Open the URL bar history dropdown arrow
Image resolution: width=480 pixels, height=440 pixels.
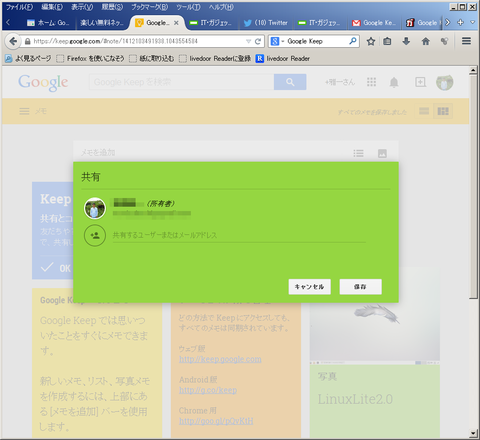[x=248, y=41]
